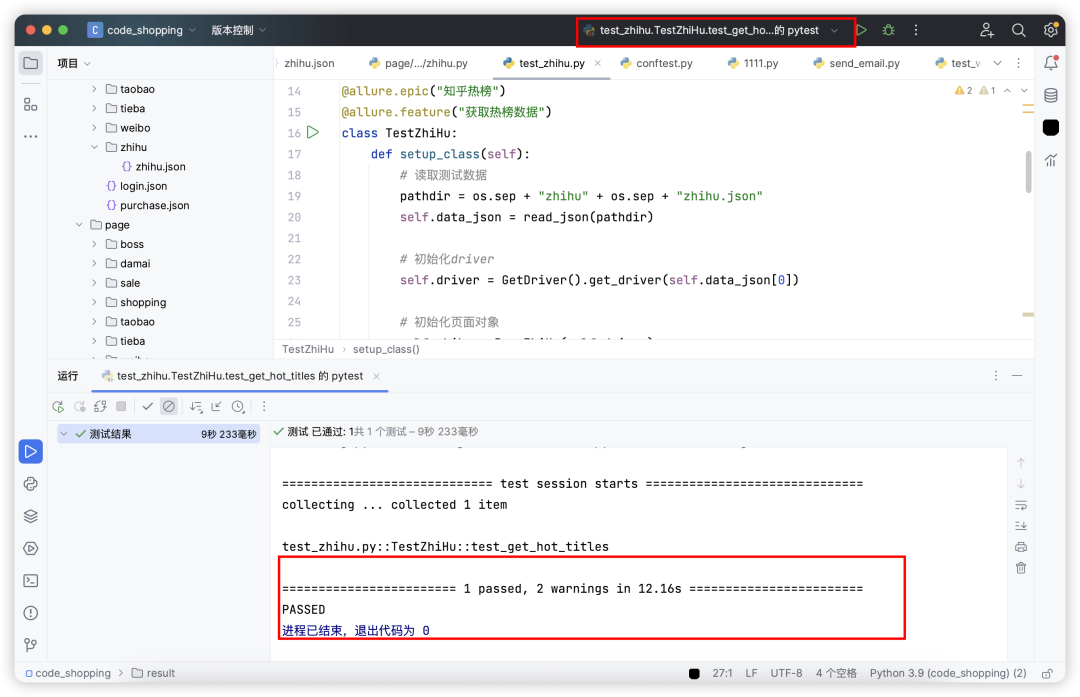
Task: Start debugging with the bug icon
Action: (x=889, y=30)
